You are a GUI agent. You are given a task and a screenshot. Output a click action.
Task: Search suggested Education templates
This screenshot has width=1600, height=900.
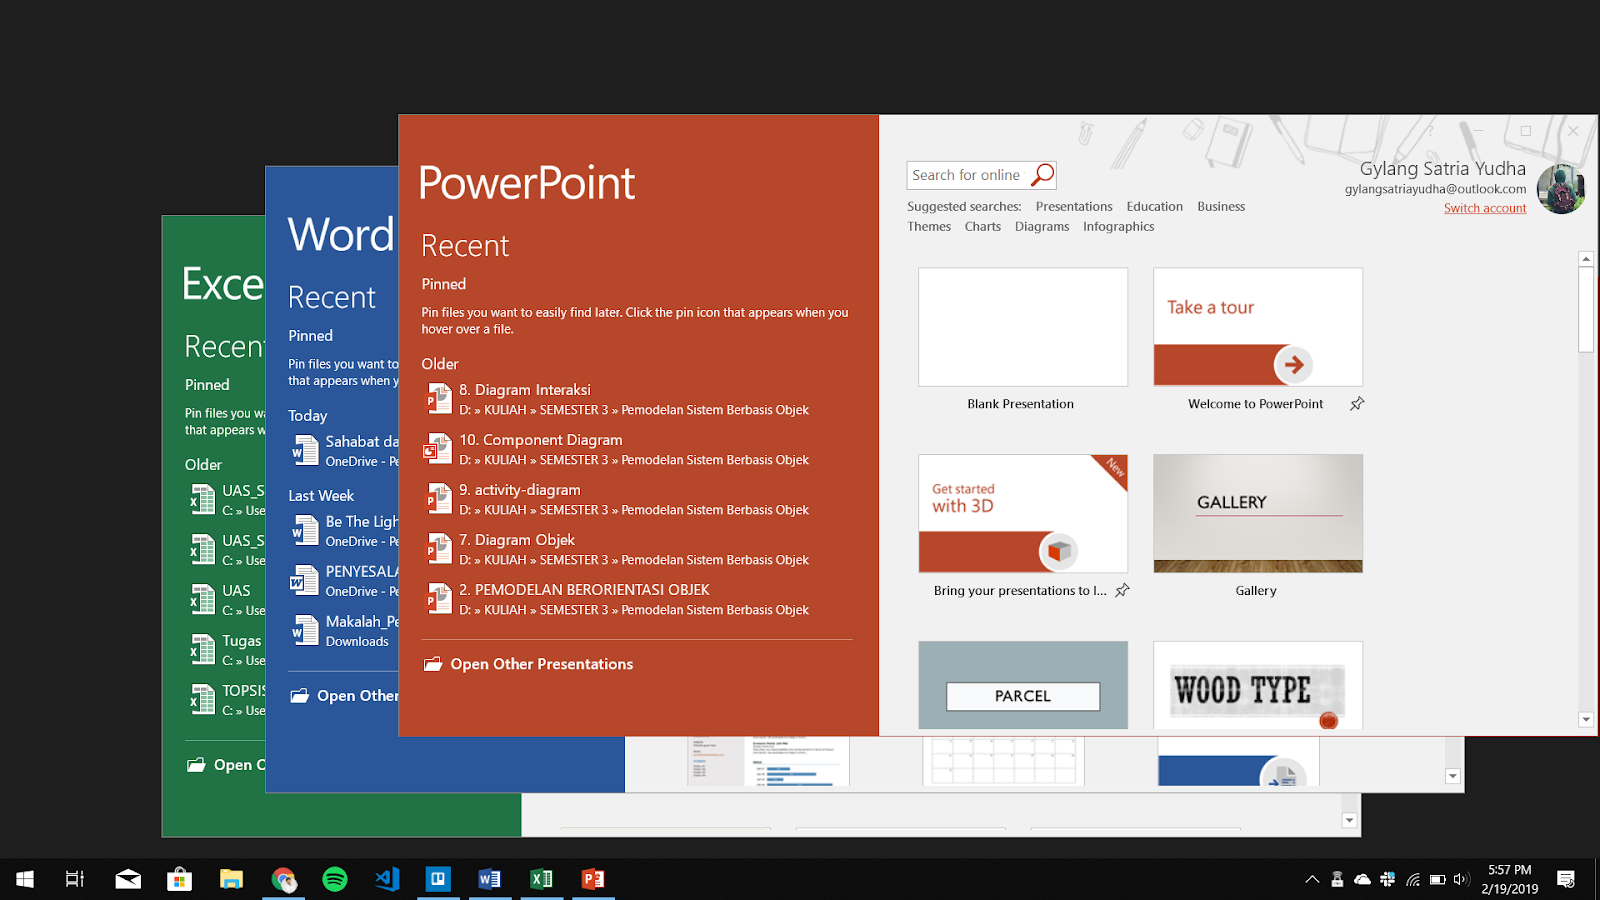[1154, 206]
